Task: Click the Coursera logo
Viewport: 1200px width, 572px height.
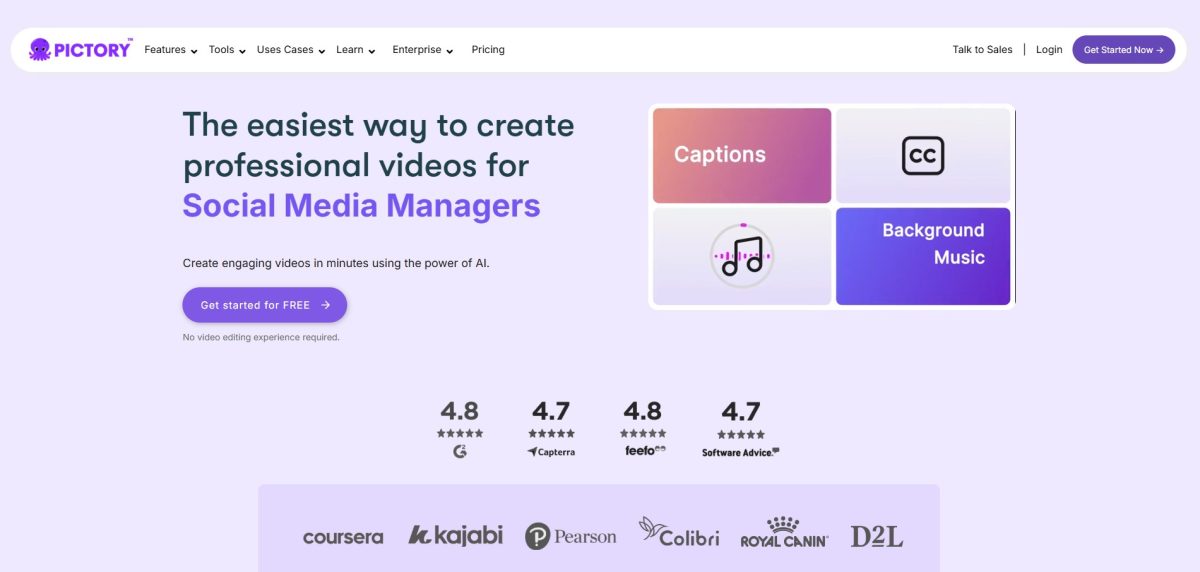Action: point(343,537)
